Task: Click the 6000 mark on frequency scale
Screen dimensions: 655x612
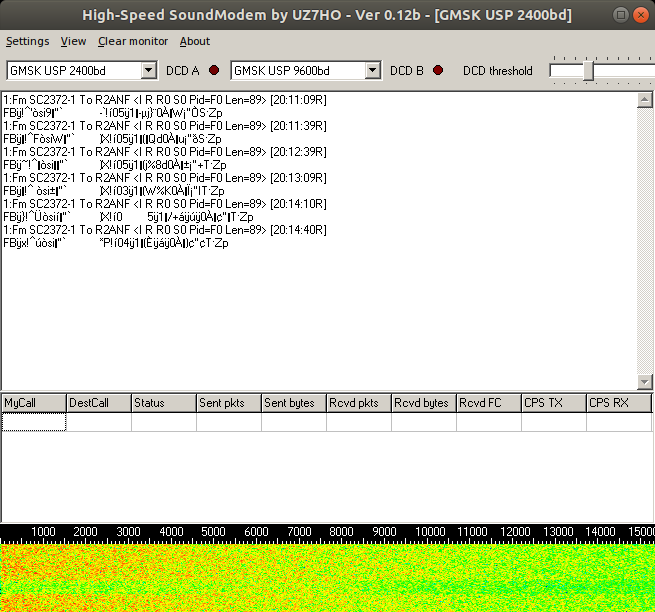Action: [256, 532]
